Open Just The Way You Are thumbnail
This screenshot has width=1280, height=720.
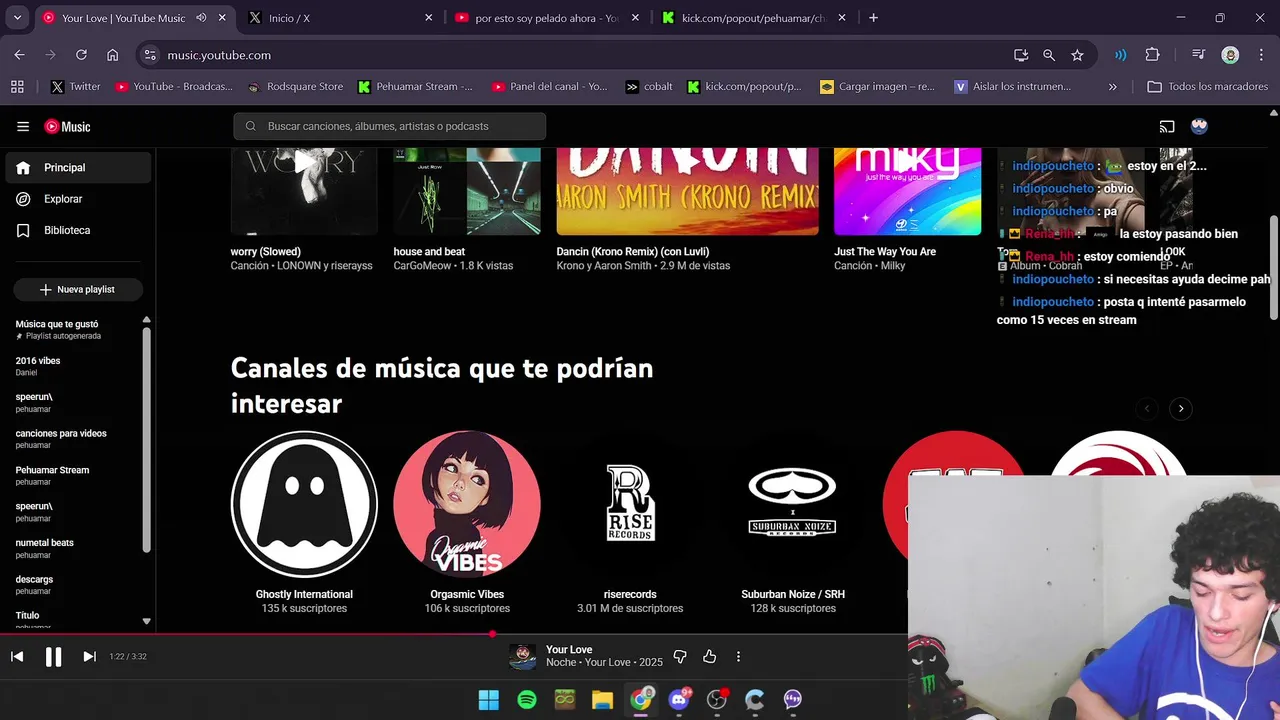tap(908, 191)
